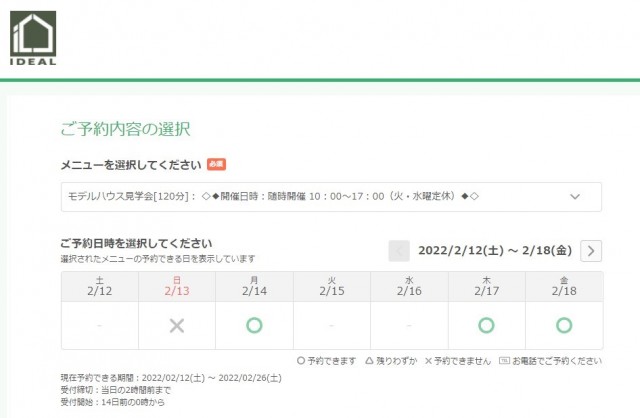Select the available circle for Friday 2/18
640x418 pixels.
(564, 325)
